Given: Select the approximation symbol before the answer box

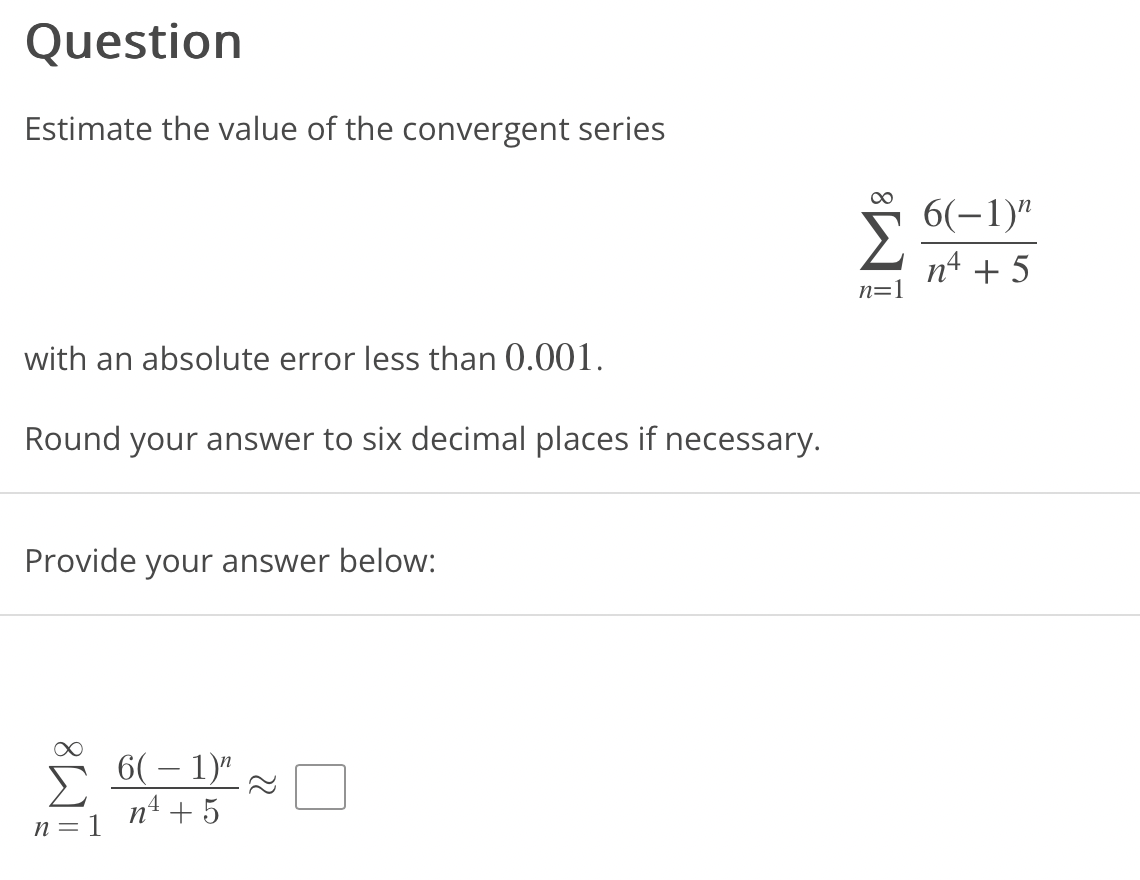Looking at the screenshot, I should 262,787.
